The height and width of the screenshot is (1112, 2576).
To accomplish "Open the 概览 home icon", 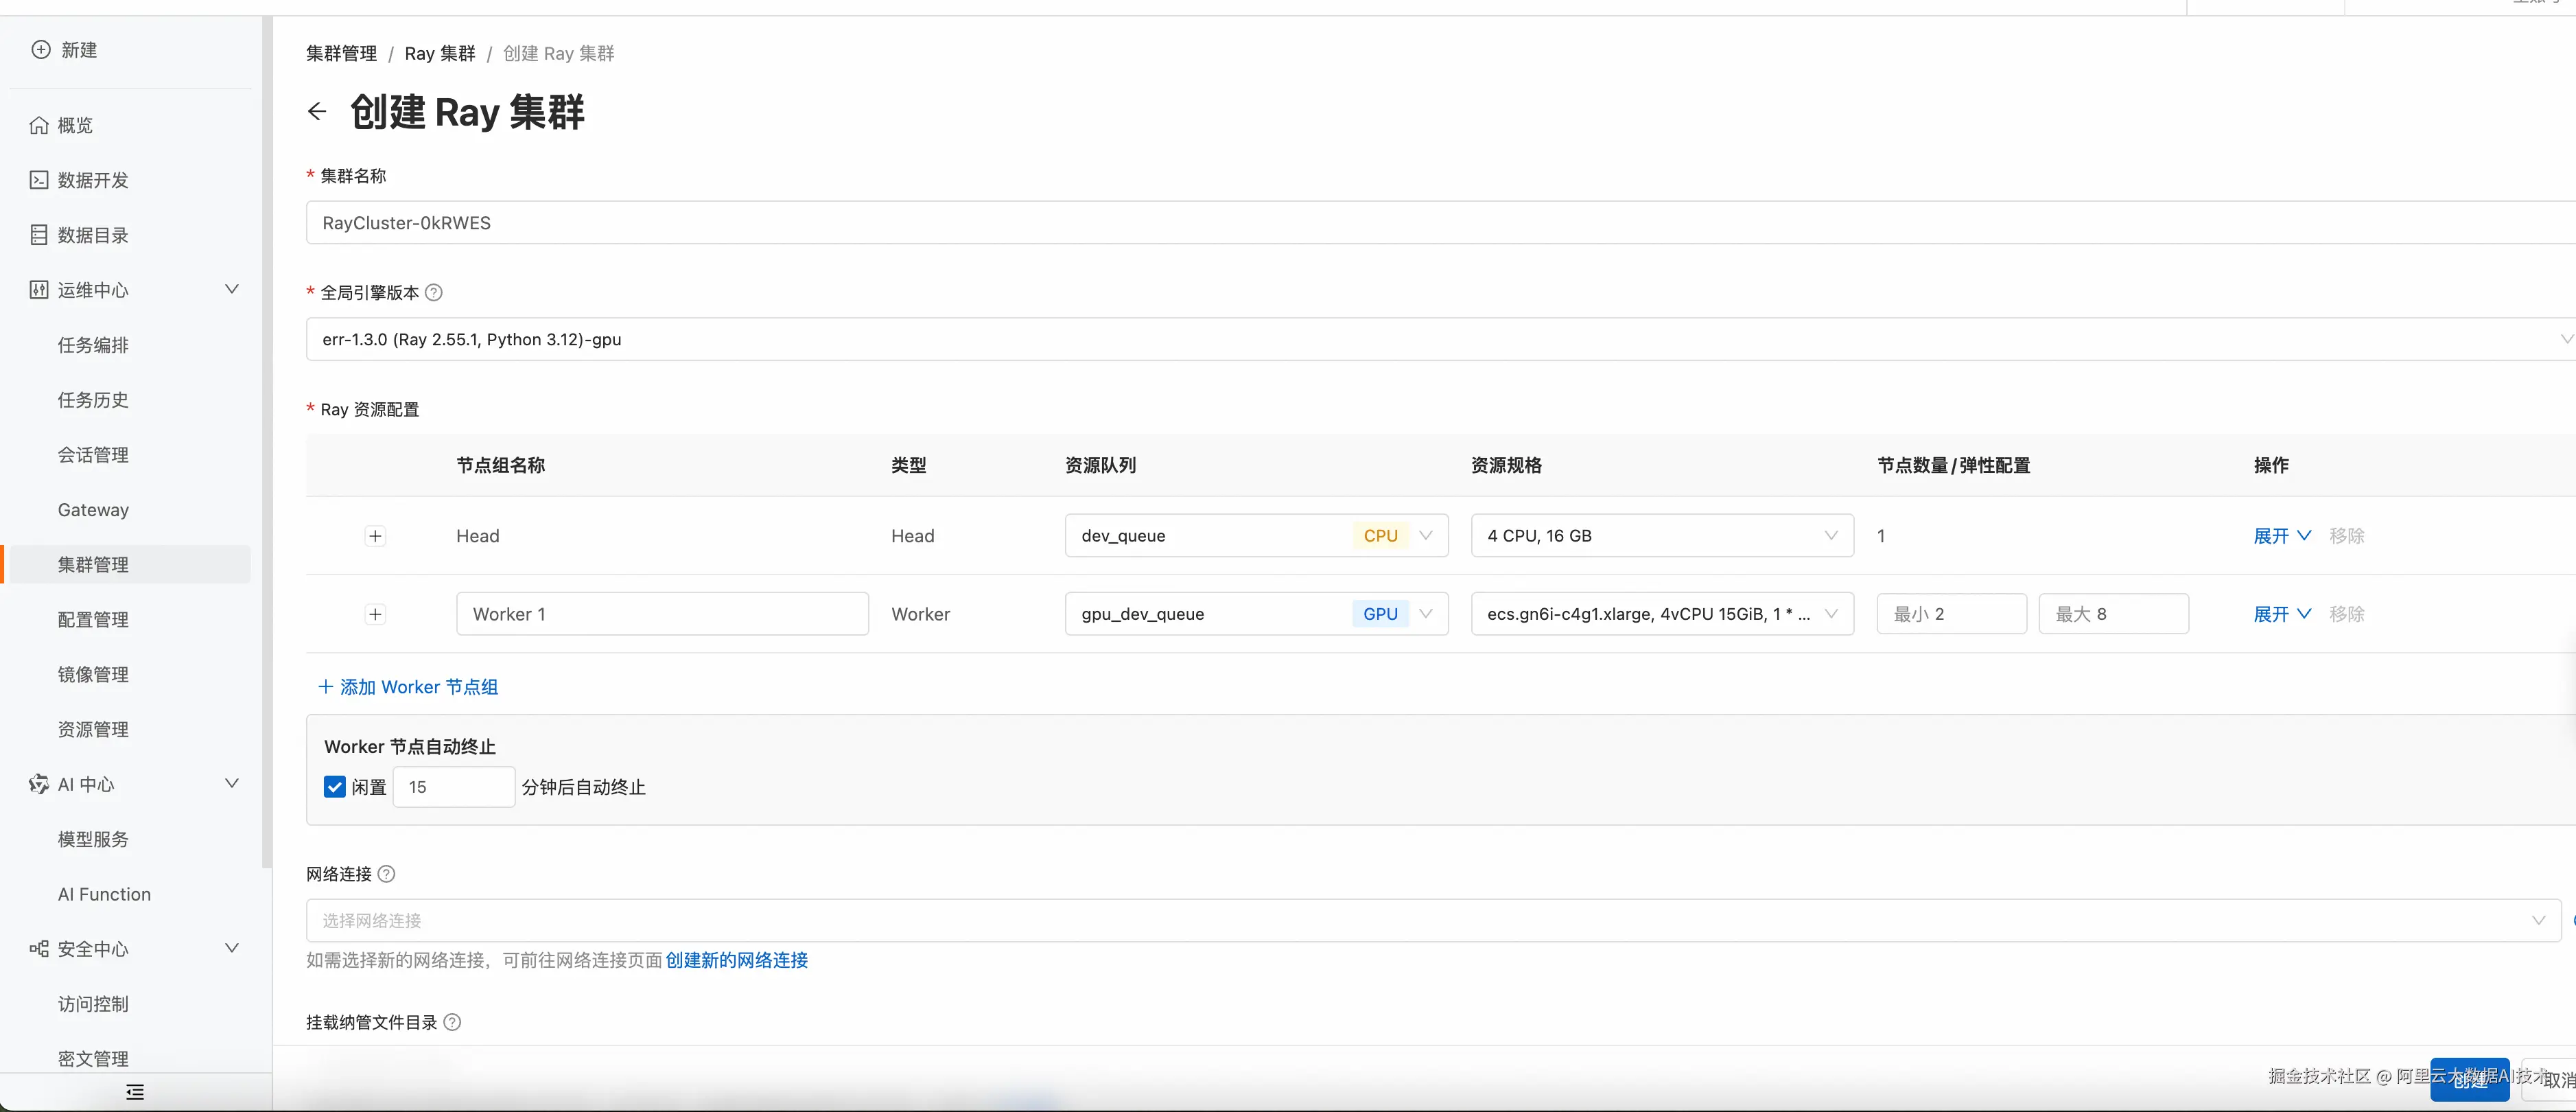I will point(39,125).
